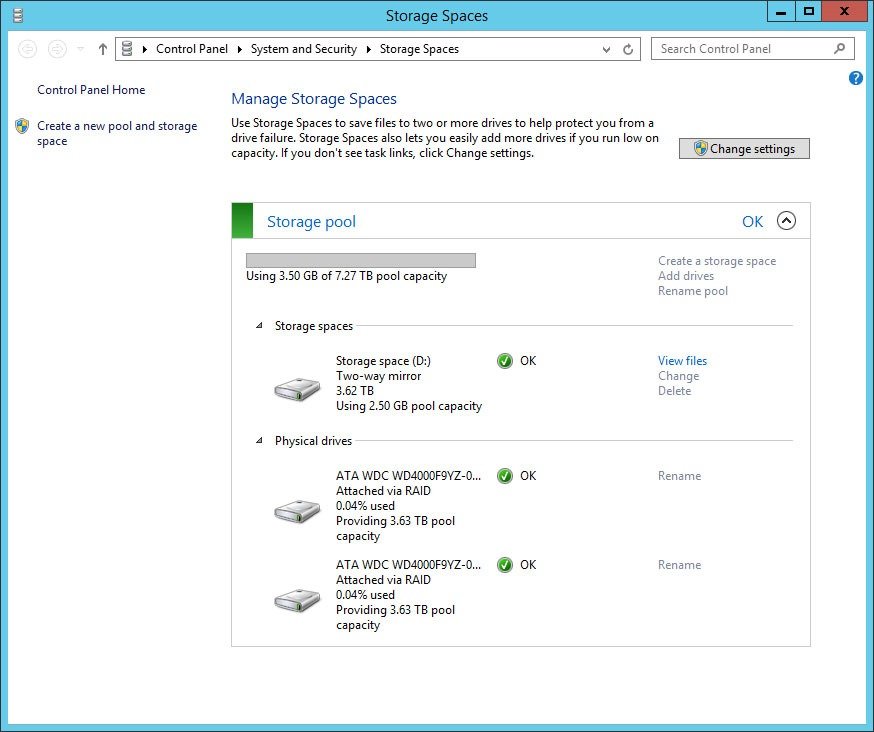Image resolution: width=874 pixels, height=732 pixels.
Task: Open breadcrumb arrow before Storage Spaces
Action: (x=368, y=49)
